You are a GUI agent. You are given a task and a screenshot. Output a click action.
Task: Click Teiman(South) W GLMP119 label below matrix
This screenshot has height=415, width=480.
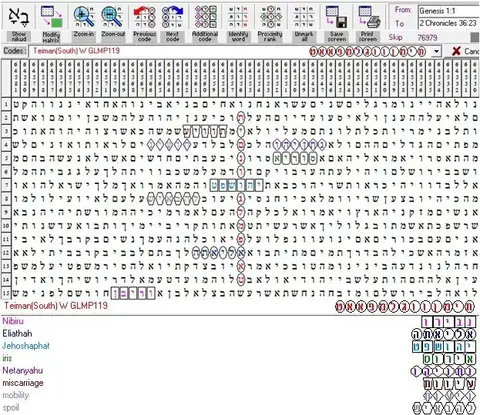click(56, 306)
